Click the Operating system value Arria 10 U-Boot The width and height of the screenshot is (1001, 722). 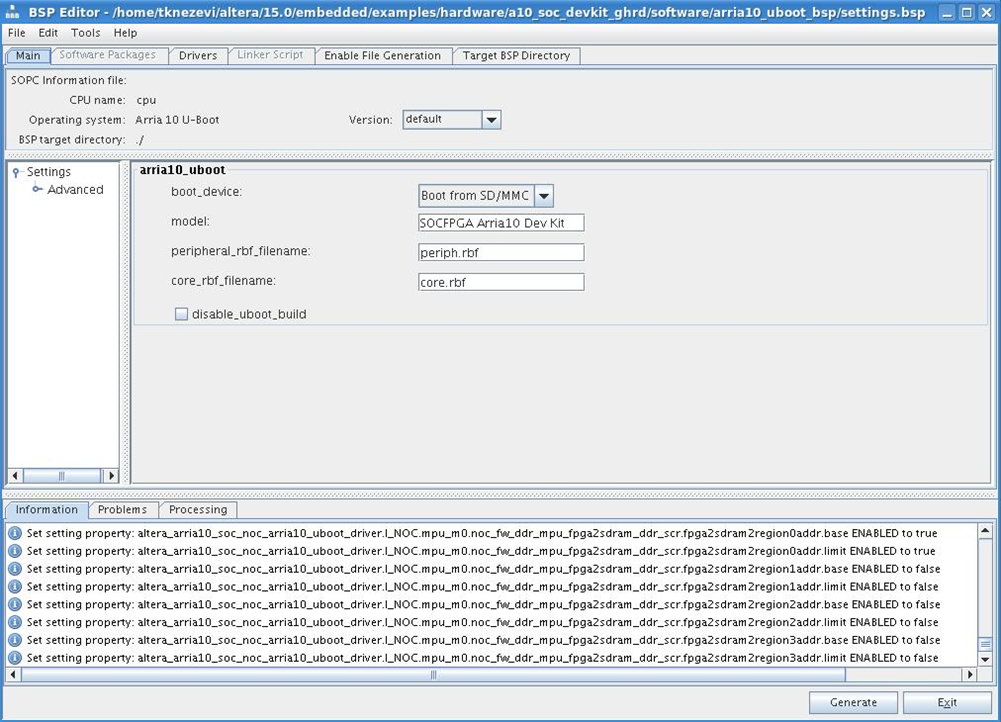pyautogui.click(x=177, y=119)
